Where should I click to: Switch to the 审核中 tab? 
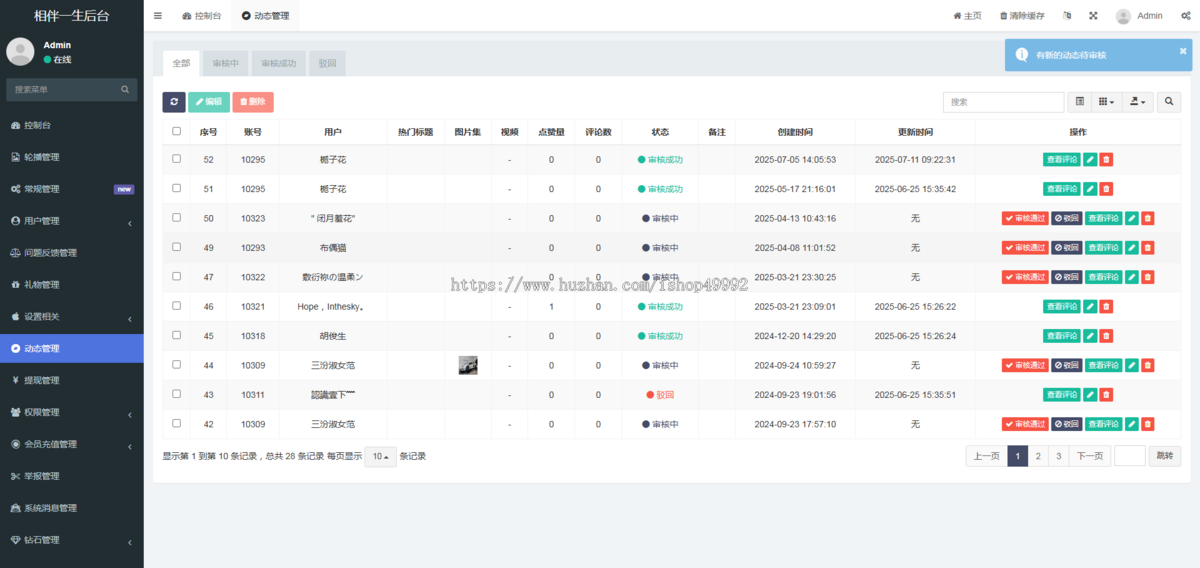pyautogui.click(x=226, y=63)
